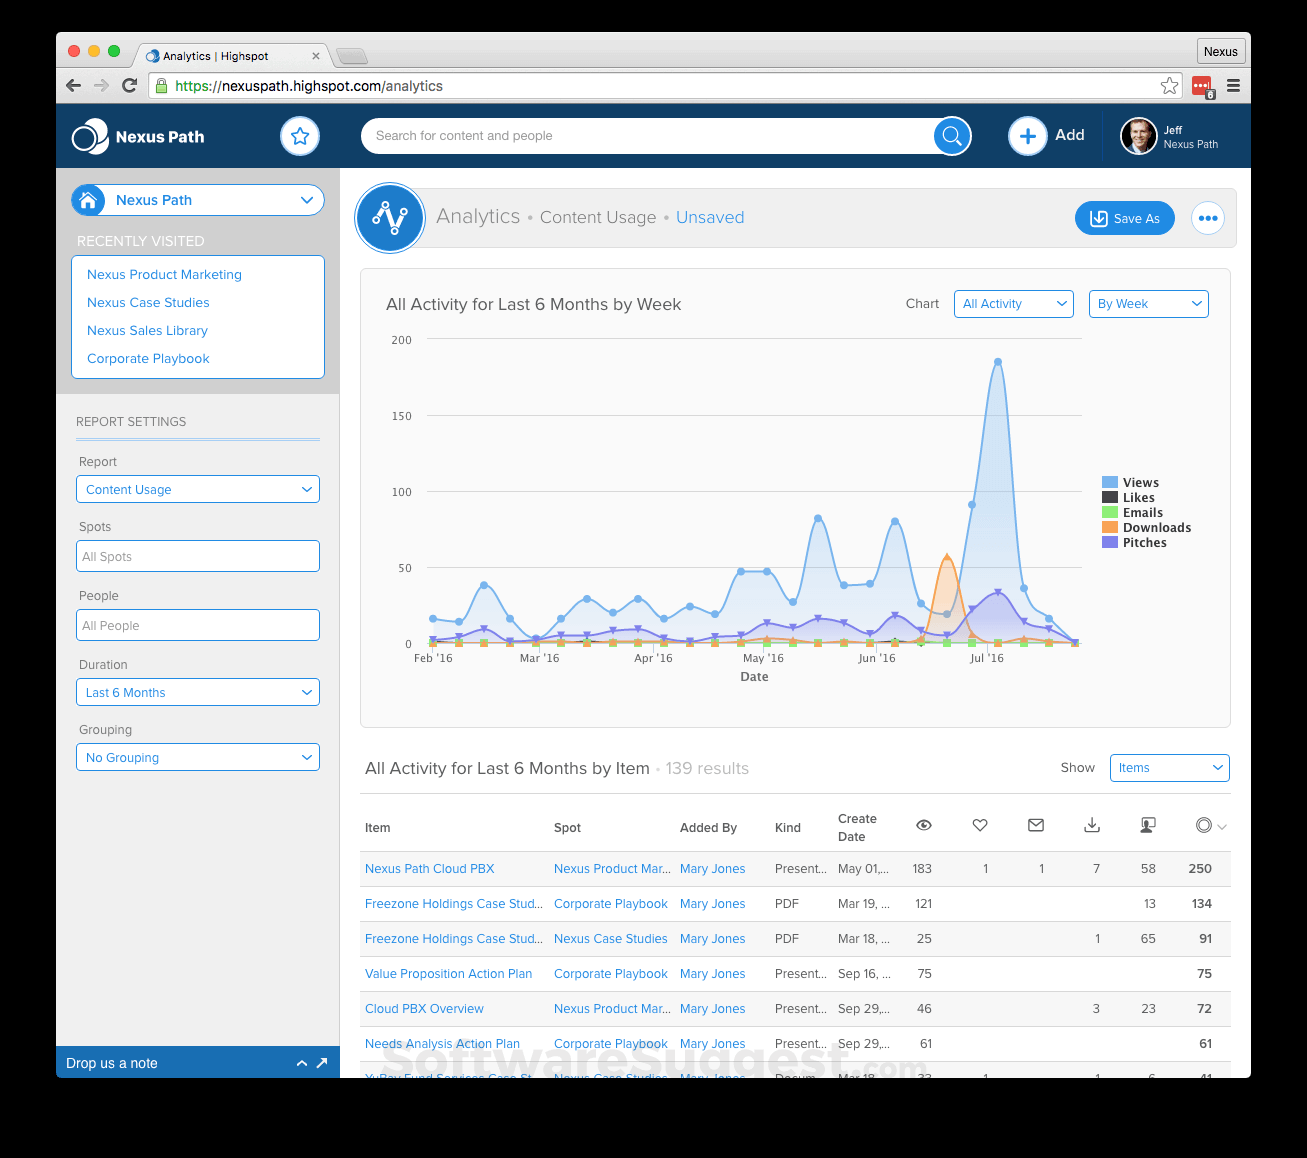The height and width of the screenshot is (1158, 1307).
Task: Click the Views eye icon column header
Action: [x=923, y=825]
